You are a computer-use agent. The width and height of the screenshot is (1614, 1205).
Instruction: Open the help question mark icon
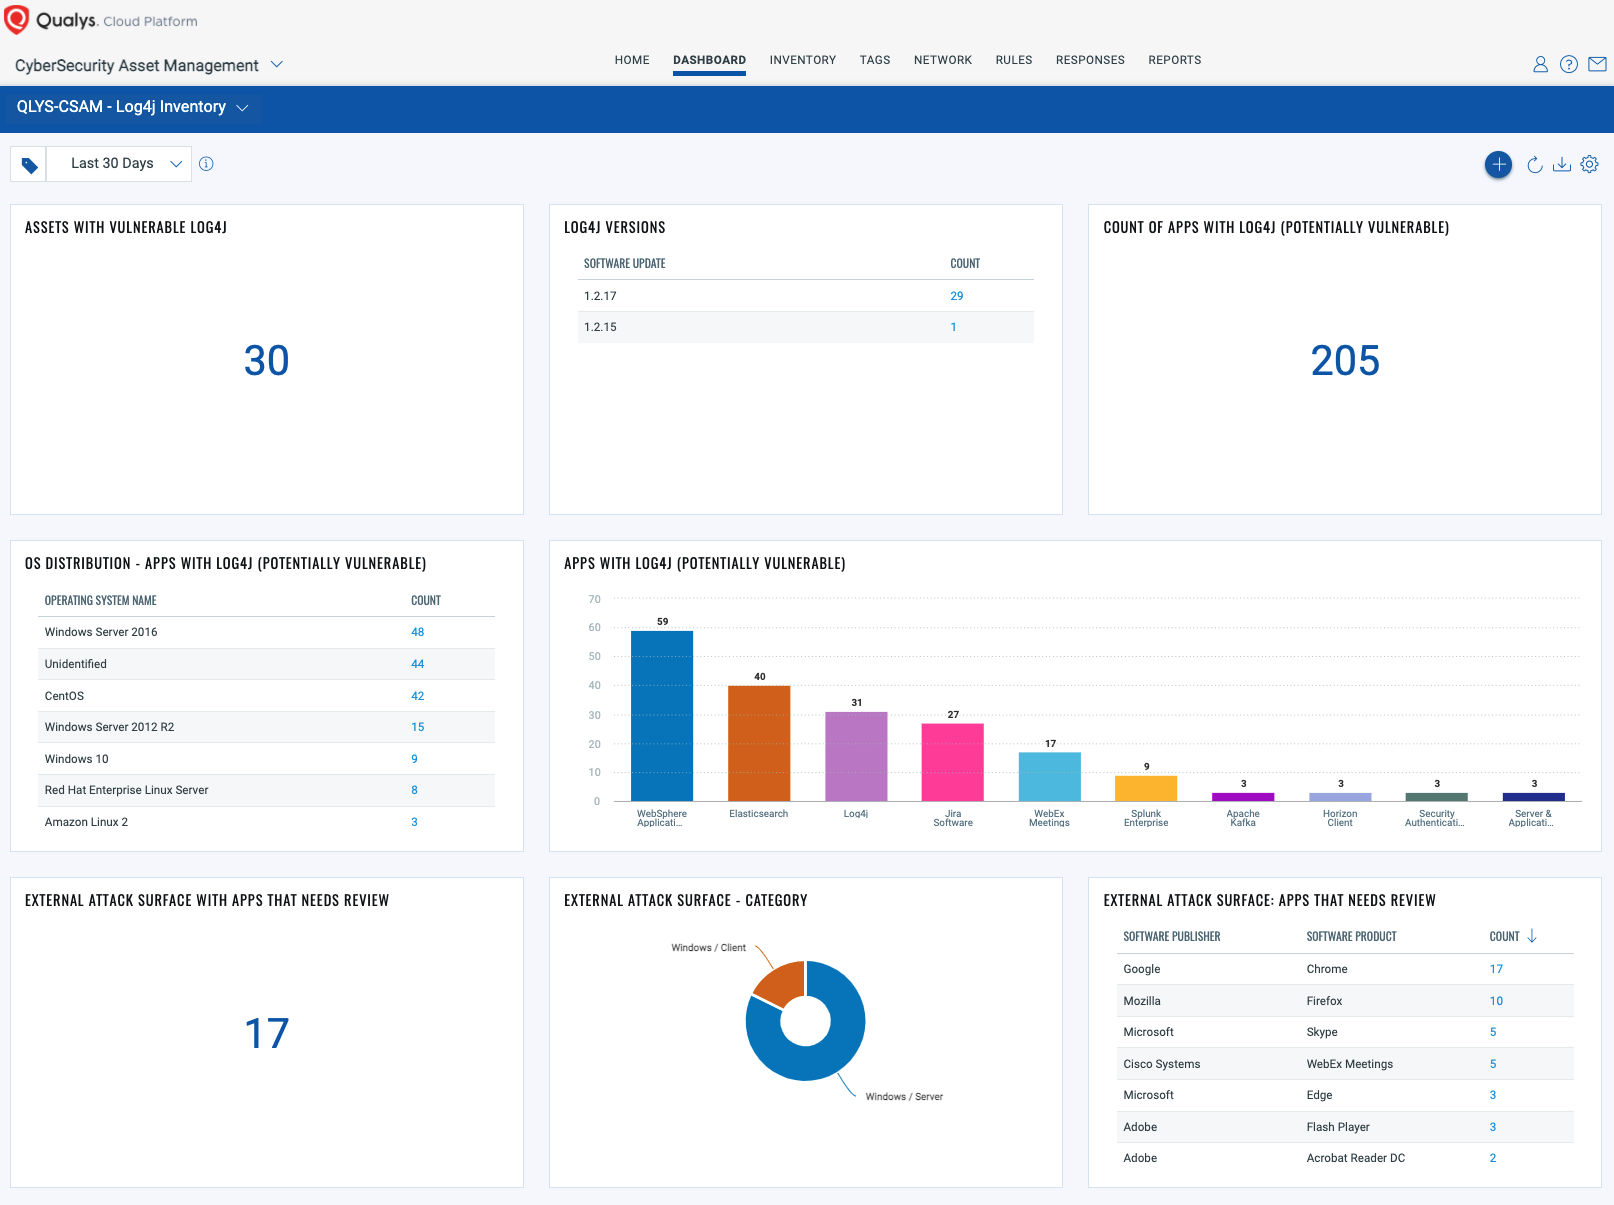tap(1569, 64)
